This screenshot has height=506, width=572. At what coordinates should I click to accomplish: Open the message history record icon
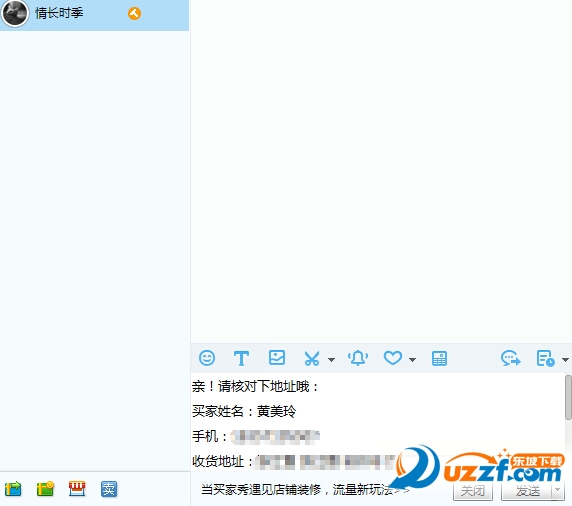point(545,358)
